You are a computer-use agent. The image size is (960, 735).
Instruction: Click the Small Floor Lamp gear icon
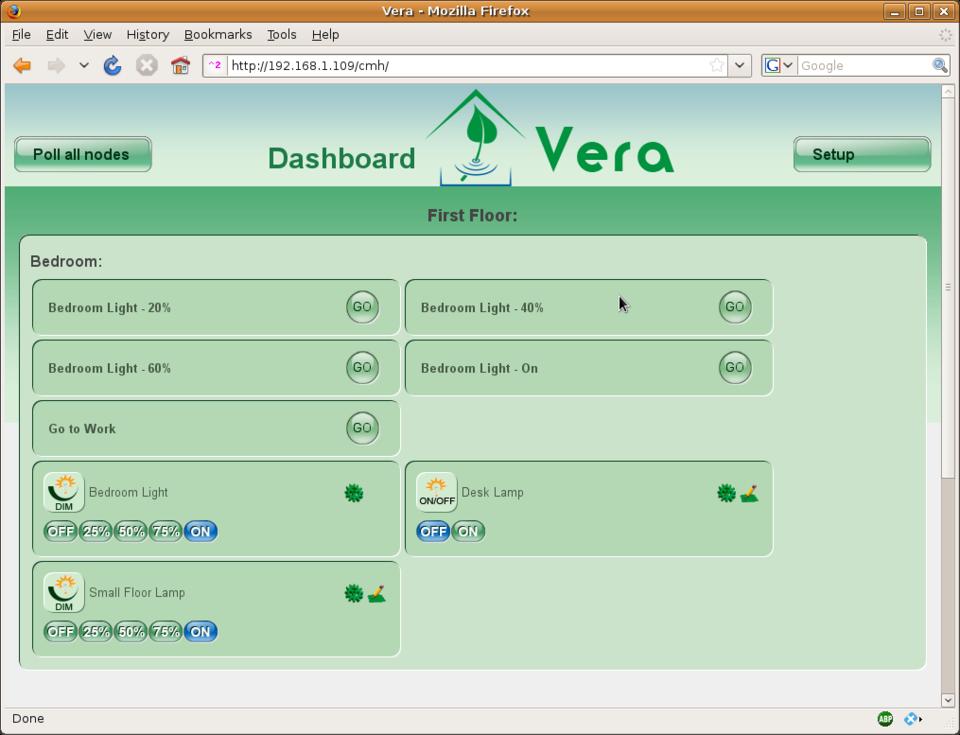point(353,593)
